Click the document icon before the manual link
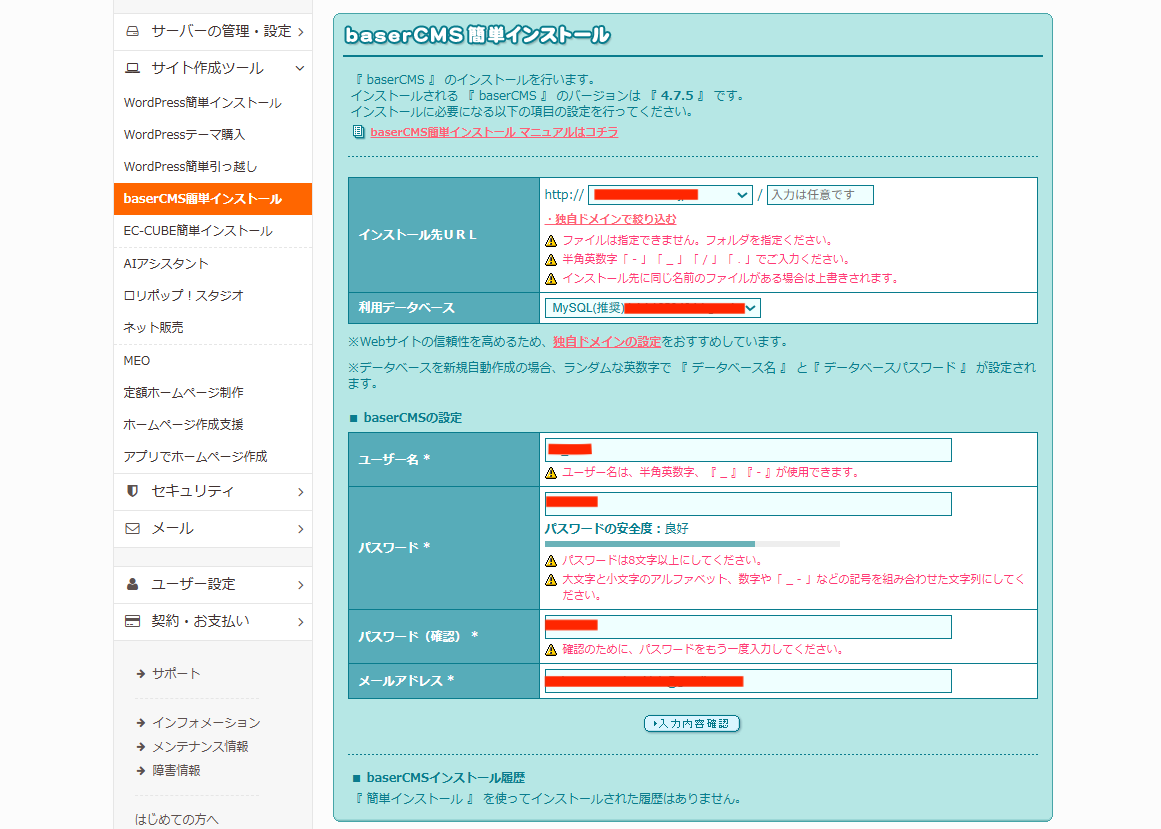The width and height of the screenshot is (1161, 829). [358, 131]
